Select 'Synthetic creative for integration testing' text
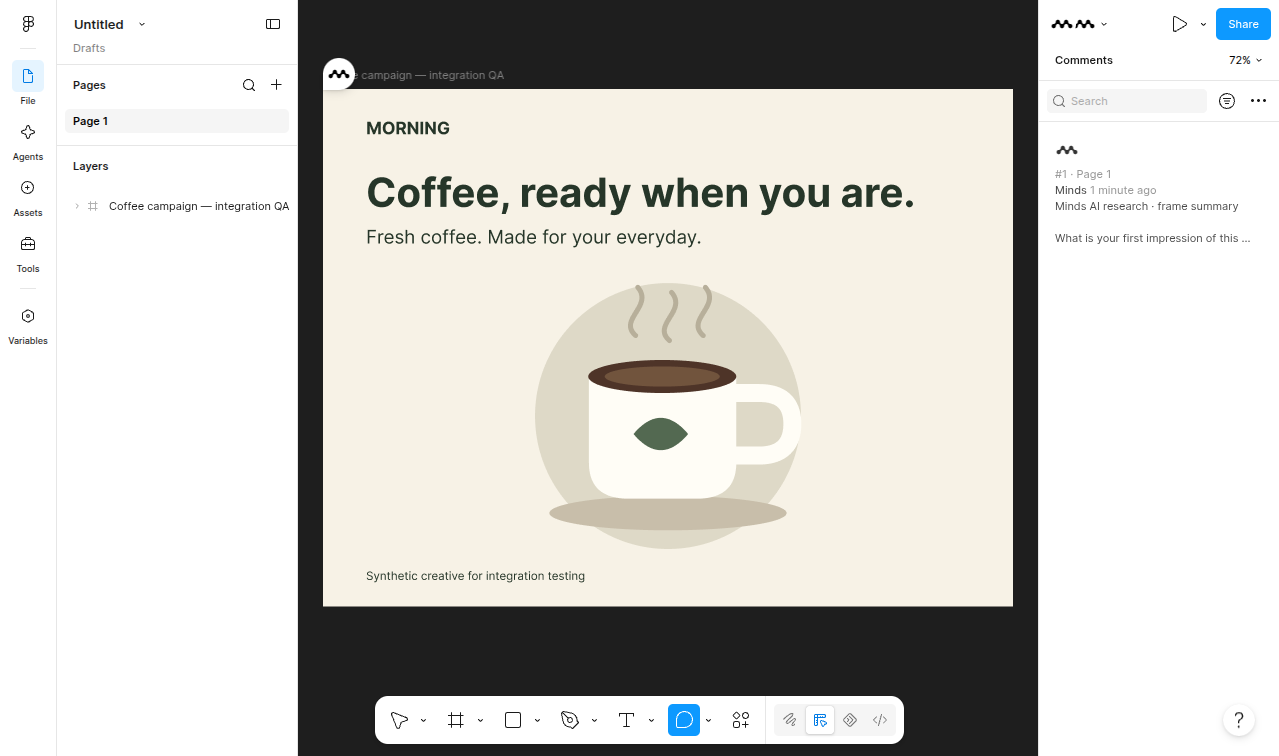Screen dimensions: 1279x756 [x=475, y=576]
